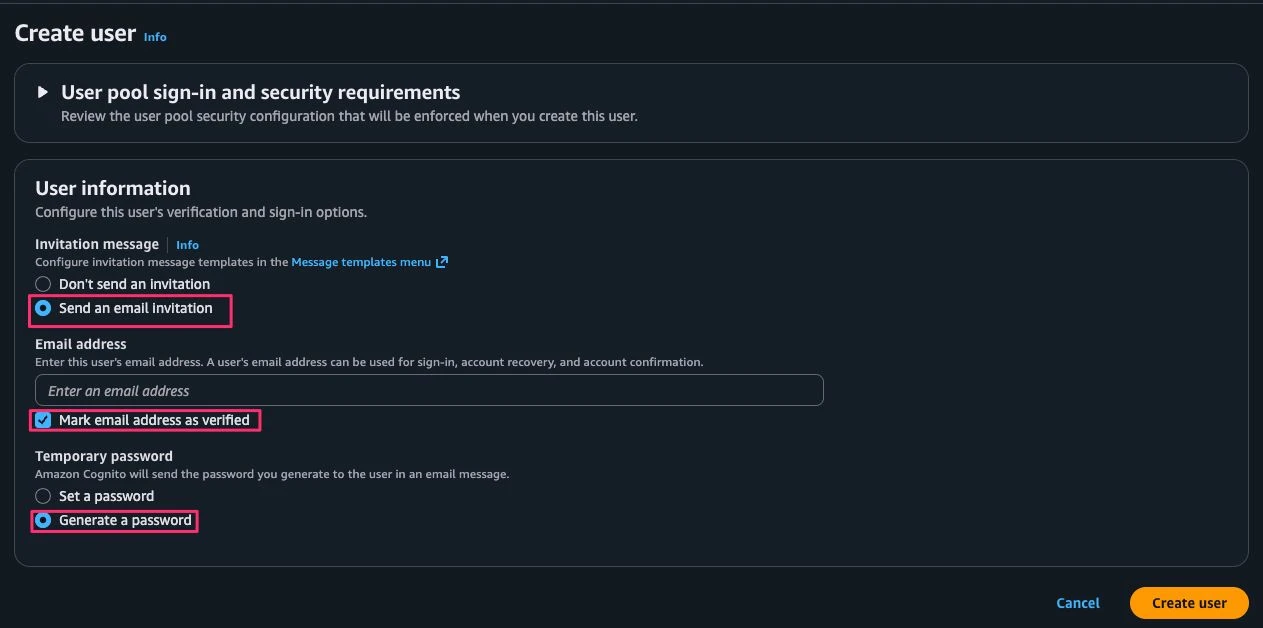This screenshot has height=628, width=1263.
Task: Click the 'User information' panel heading
Action: (113, 188)
